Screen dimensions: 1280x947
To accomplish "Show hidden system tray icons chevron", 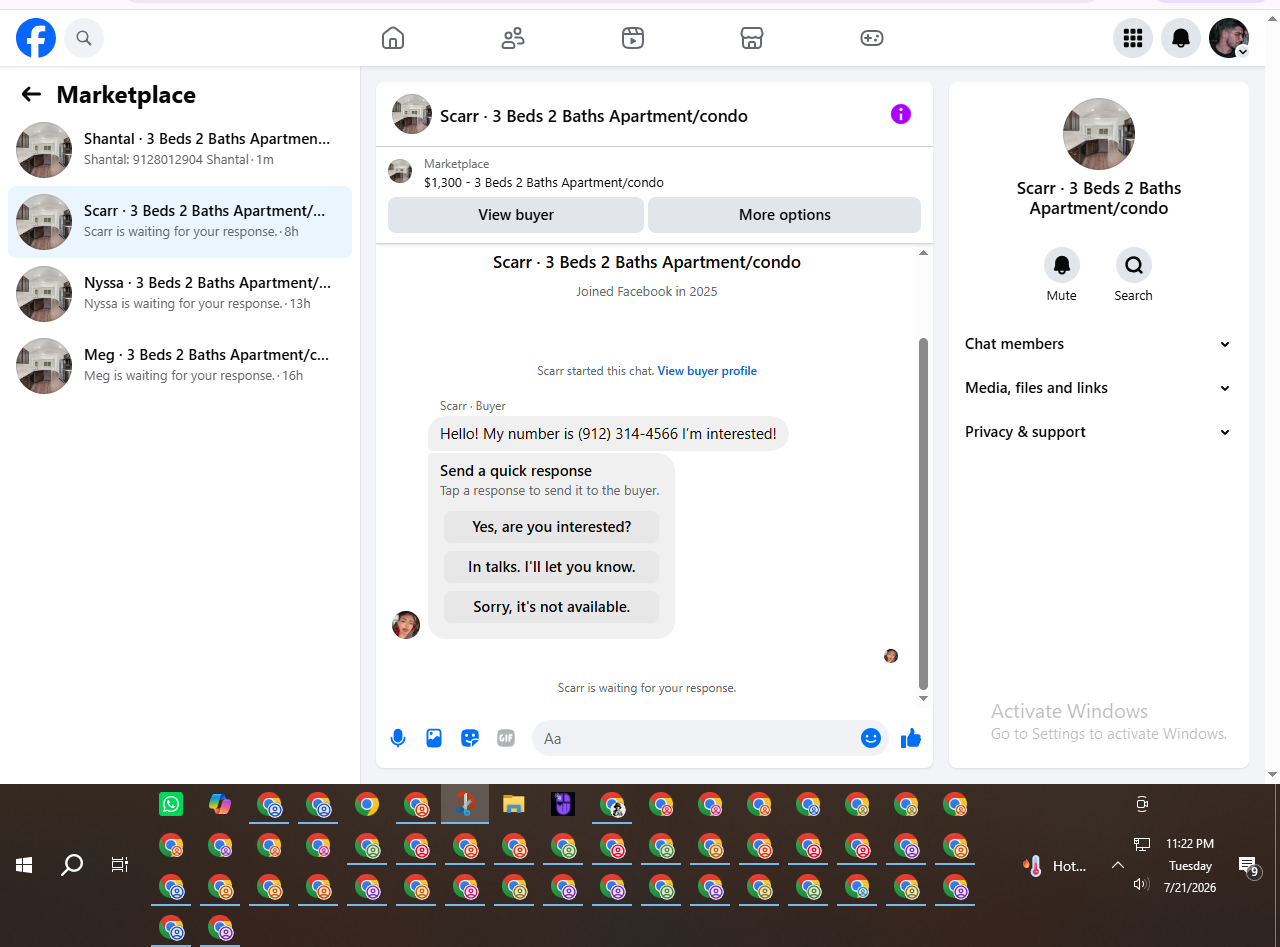I will [1118, 865].
